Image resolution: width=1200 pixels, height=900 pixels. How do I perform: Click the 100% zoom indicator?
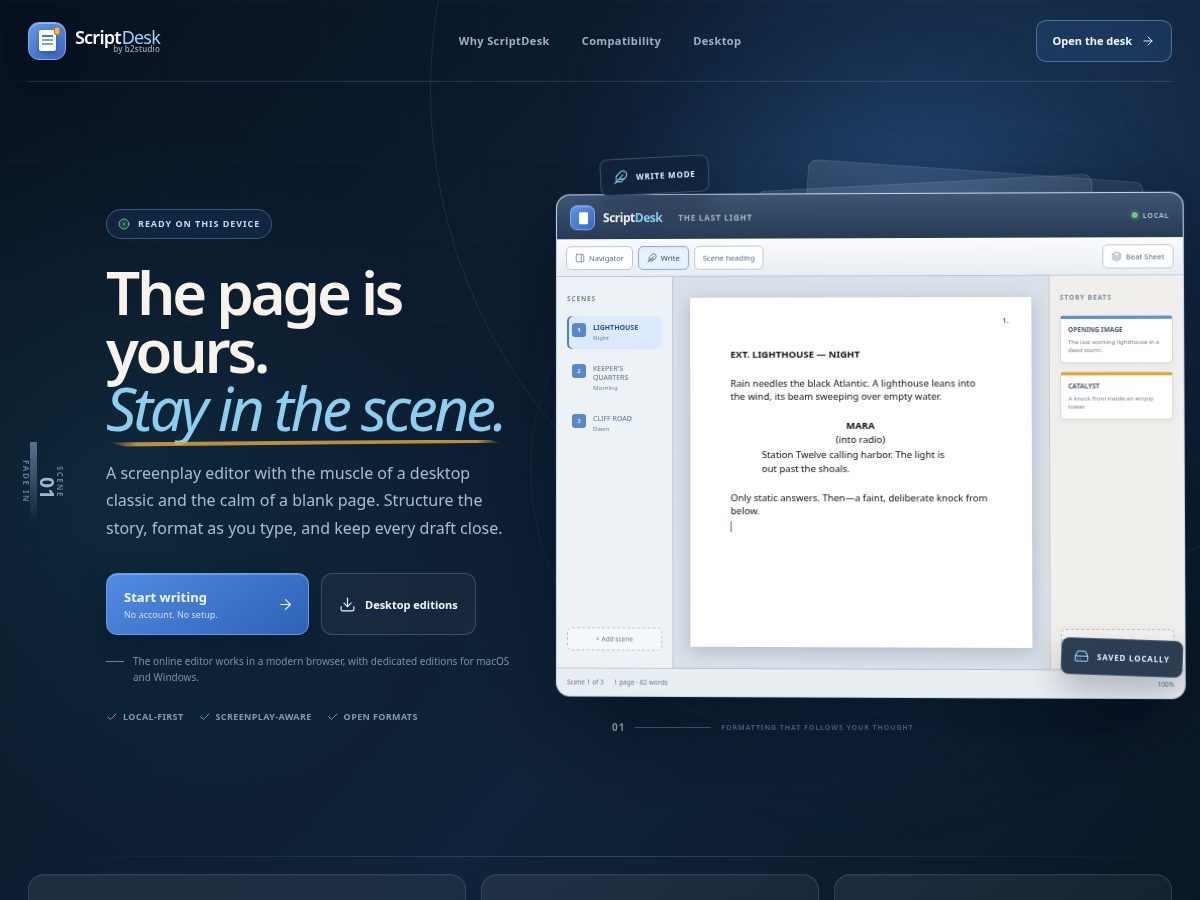point(1166,684)
